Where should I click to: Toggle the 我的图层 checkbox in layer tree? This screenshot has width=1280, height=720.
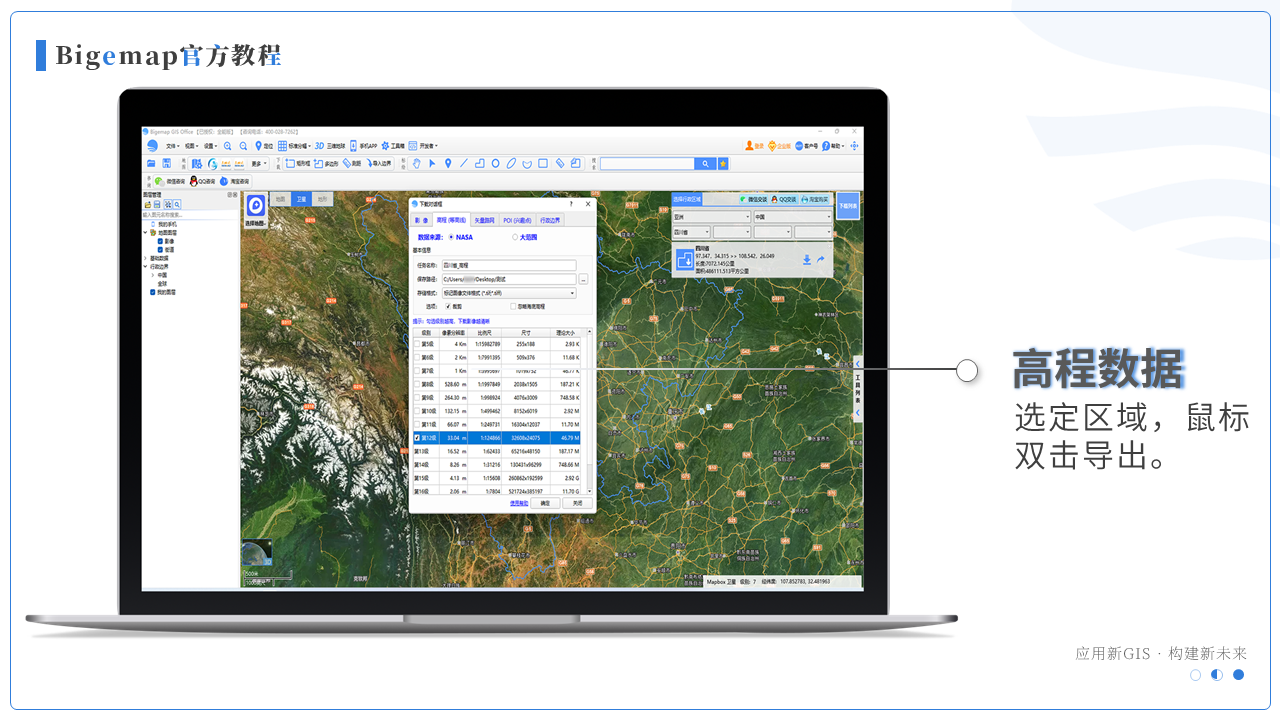153,292
